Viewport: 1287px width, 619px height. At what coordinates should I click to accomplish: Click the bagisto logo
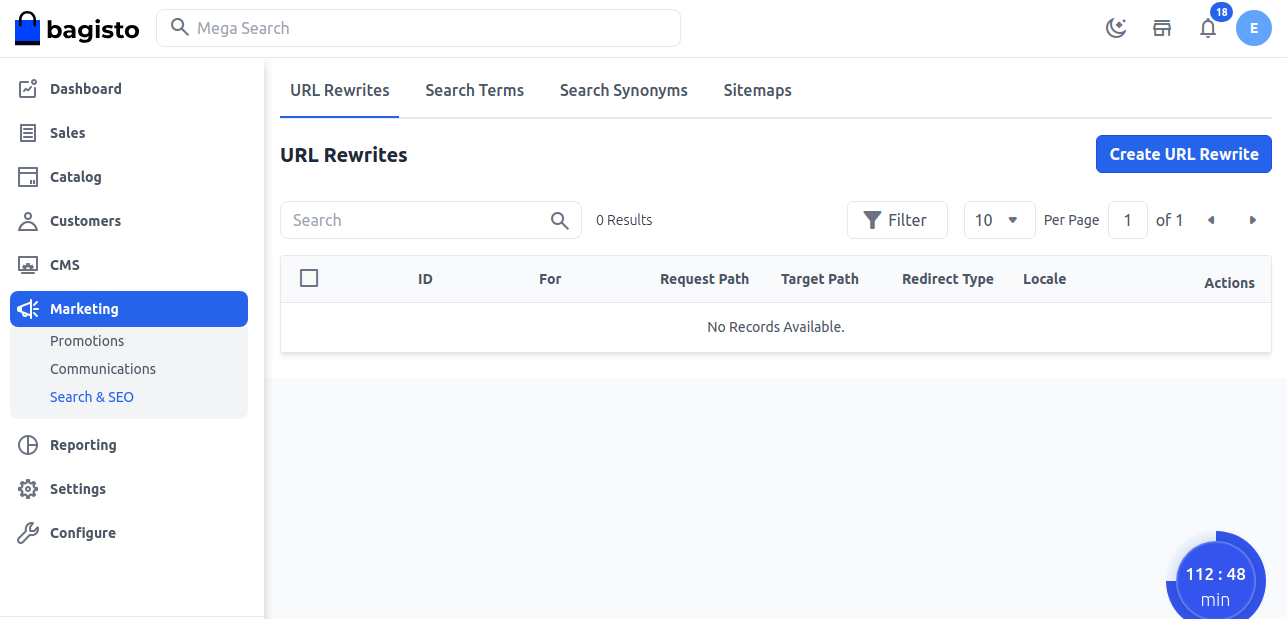77,28
